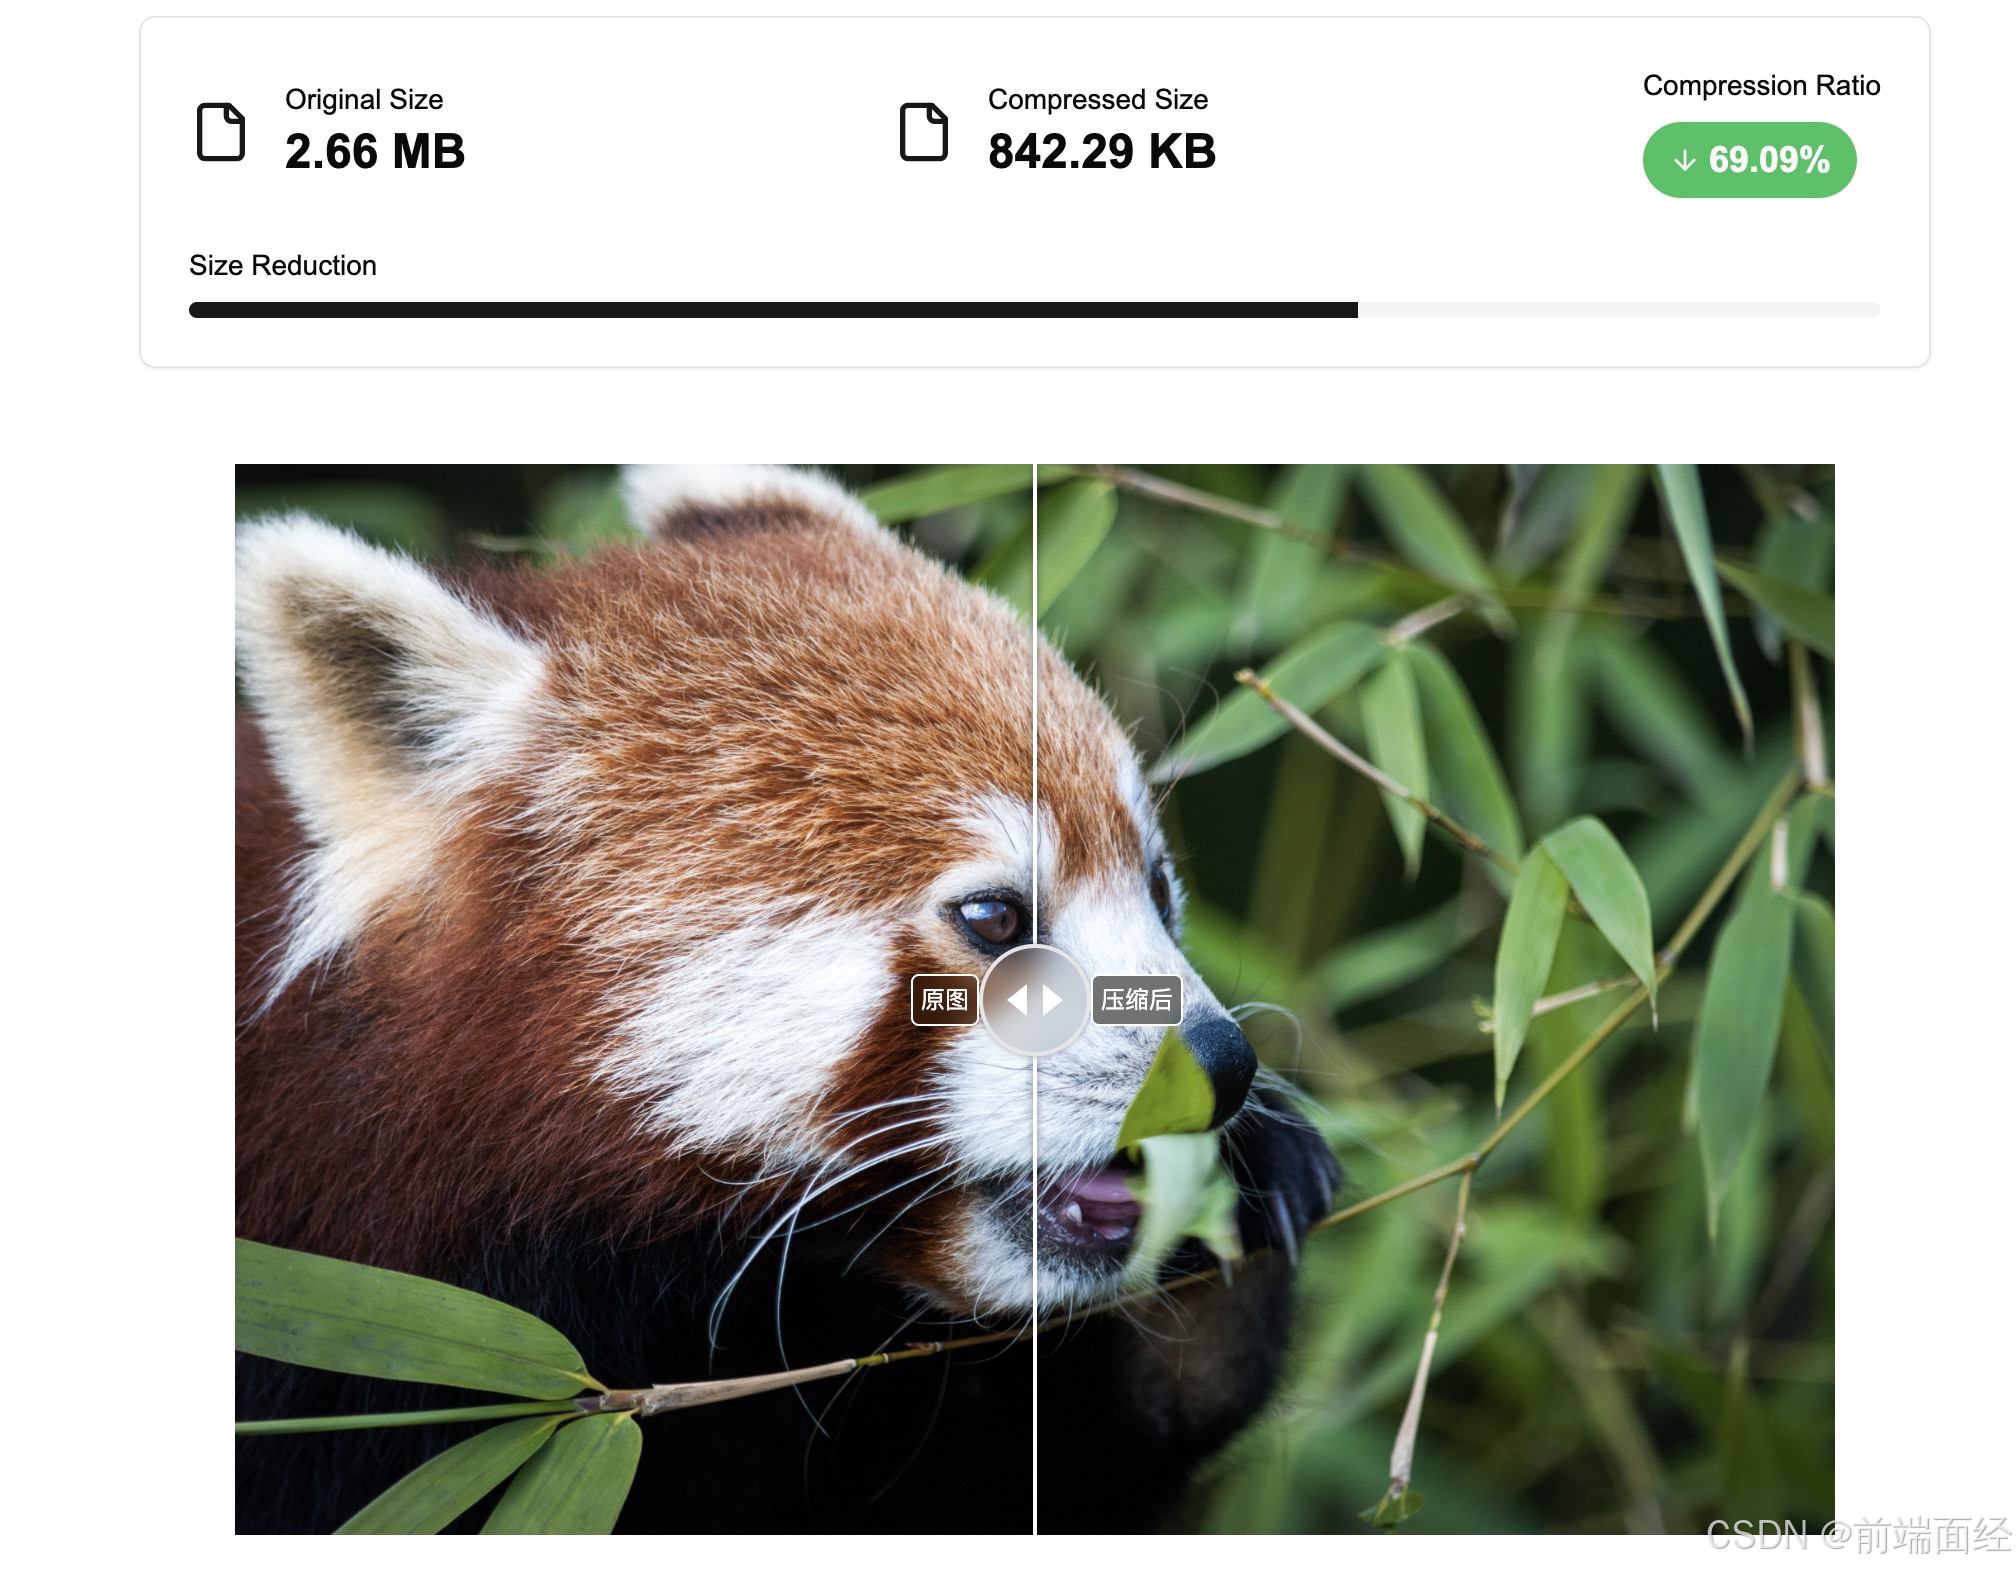This screenshot has height=1570, width=2016.
Task: Click the right arrow on the comparison handle
Action: point(1053,1000)
